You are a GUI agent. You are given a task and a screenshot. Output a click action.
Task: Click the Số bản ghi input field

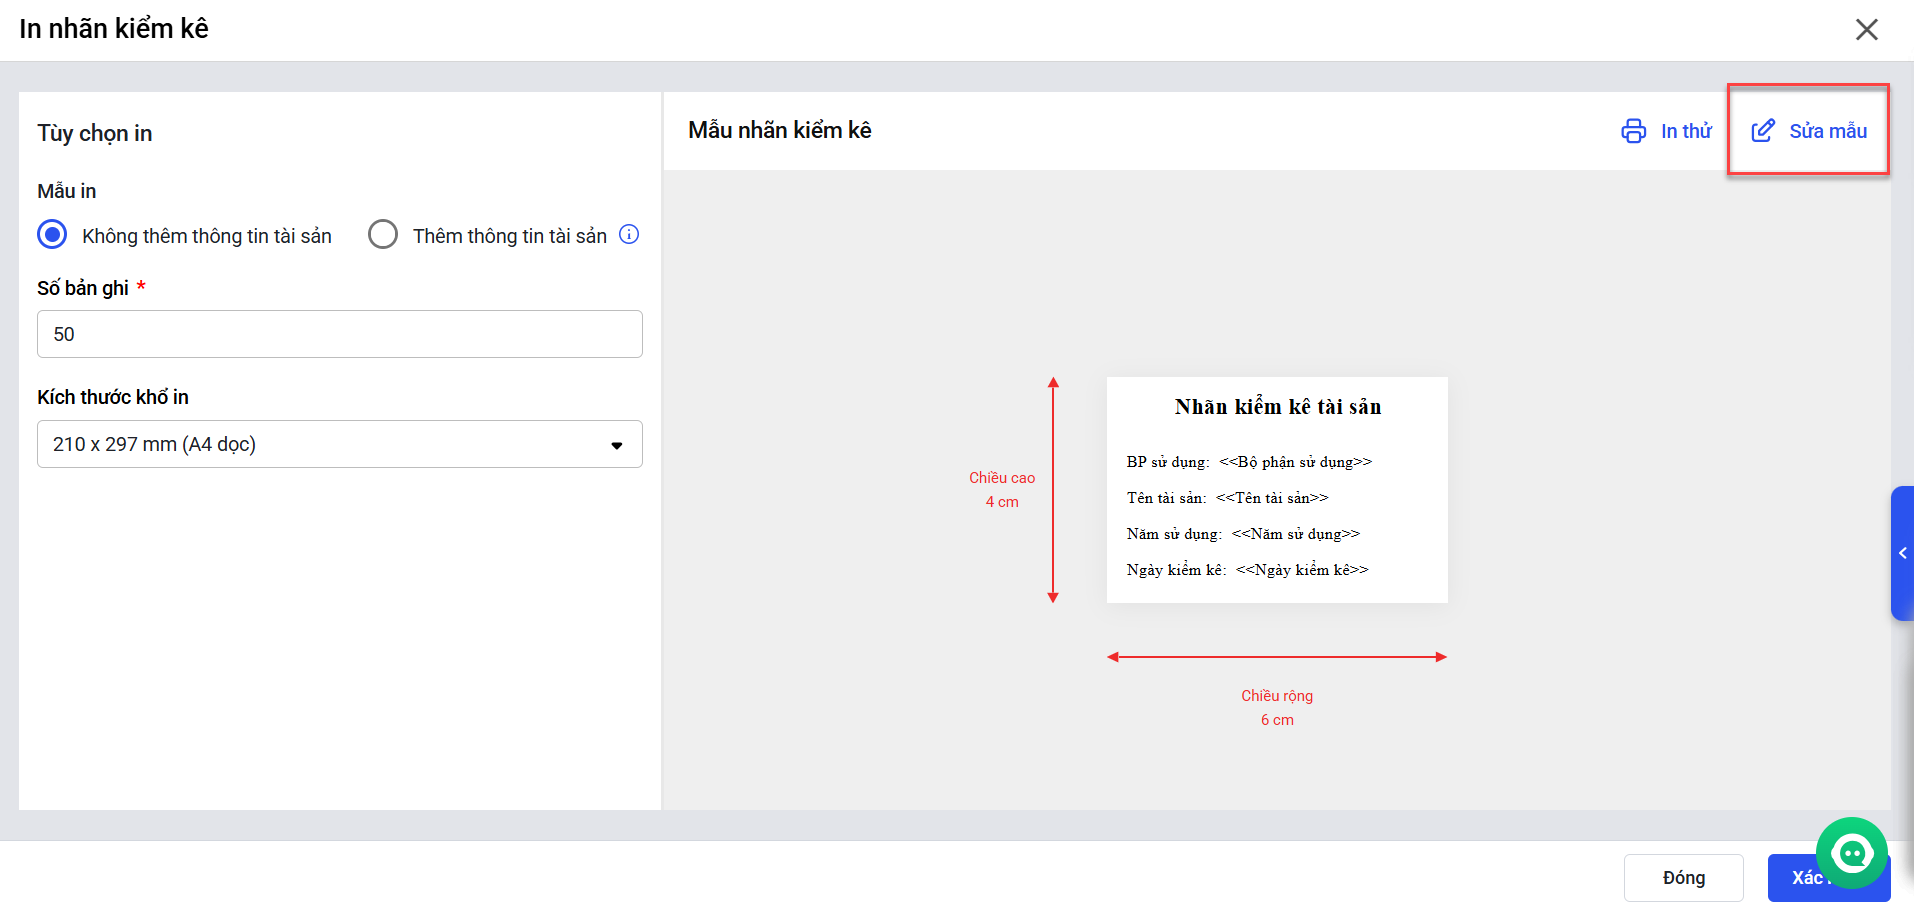pyautogui.click(x=339, y=334)
